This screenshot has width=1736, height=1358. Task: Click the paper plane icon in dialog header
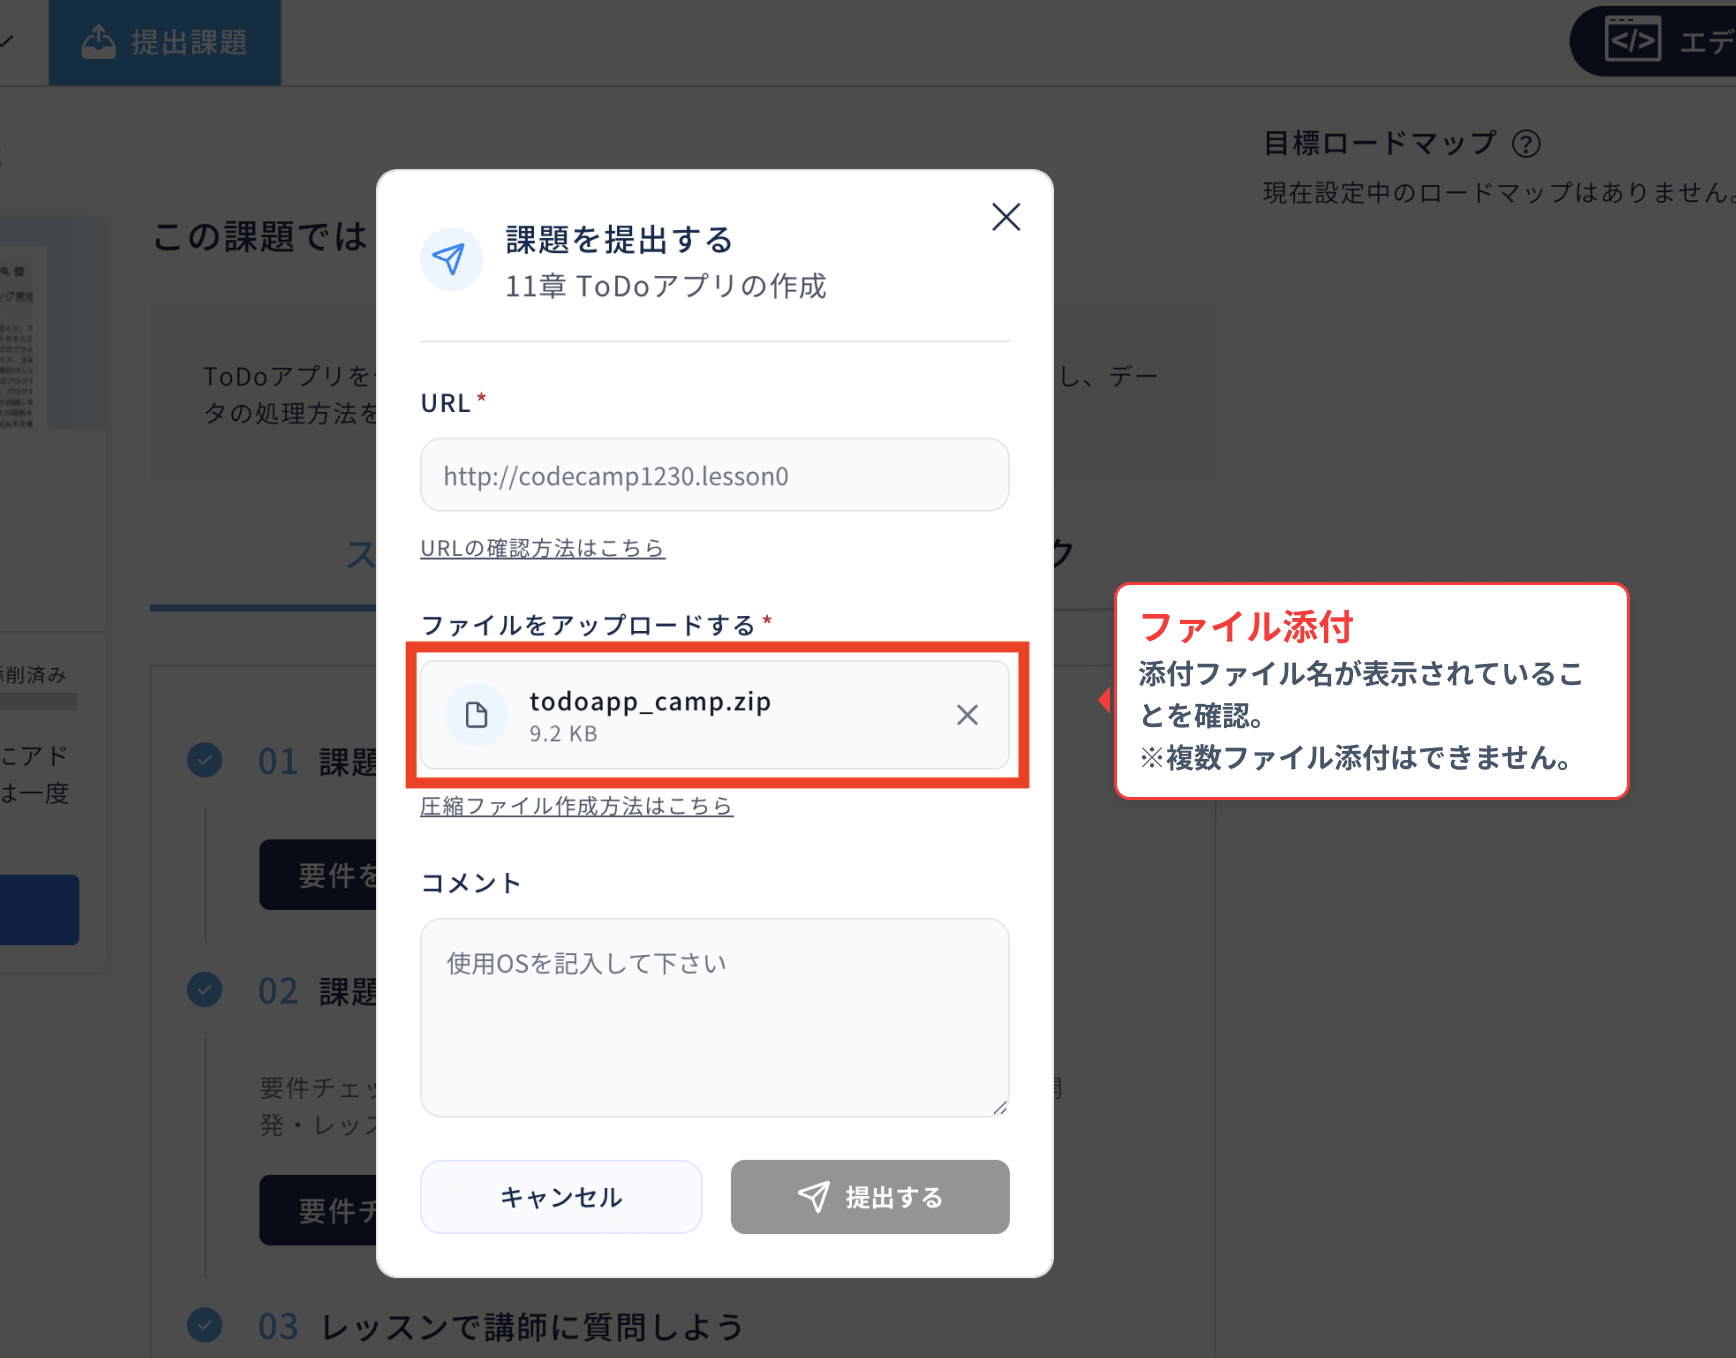(x=451, y=260)
